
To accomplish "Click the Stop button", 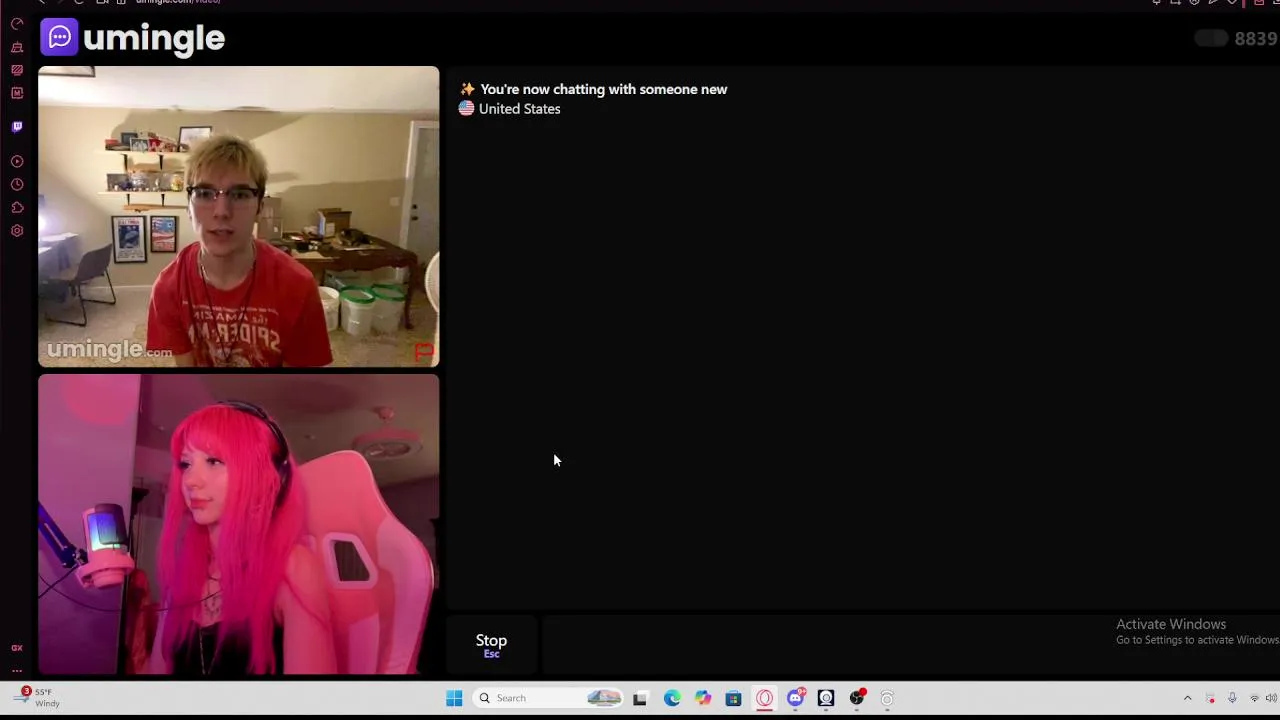I will 491,645.
